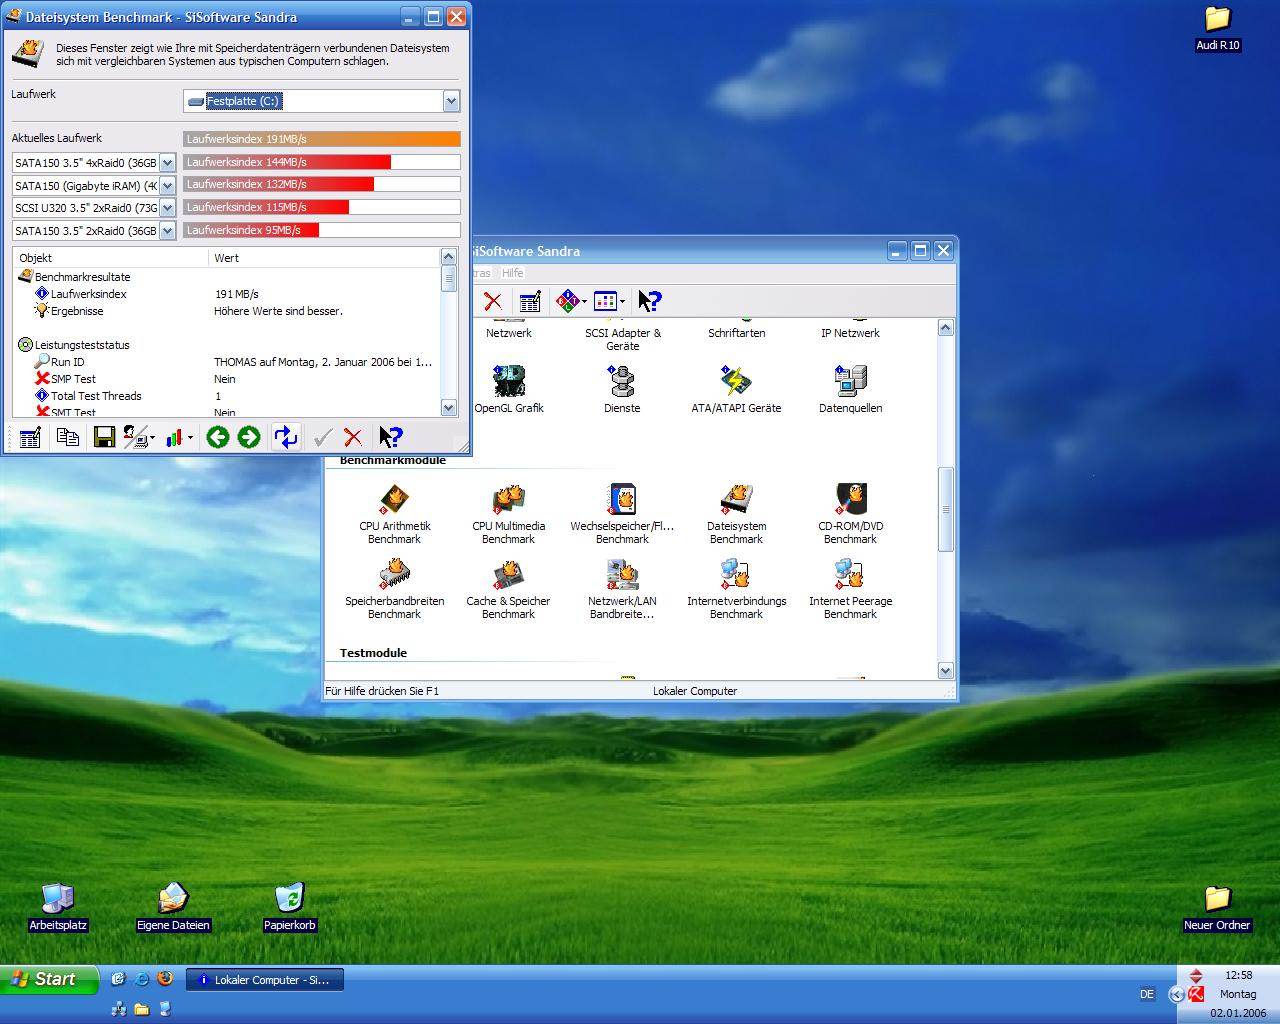Launch Internet Explorer from quick launch
Image resolution: width=1280 pixels, height=1024 pixels.
(142, 979)
